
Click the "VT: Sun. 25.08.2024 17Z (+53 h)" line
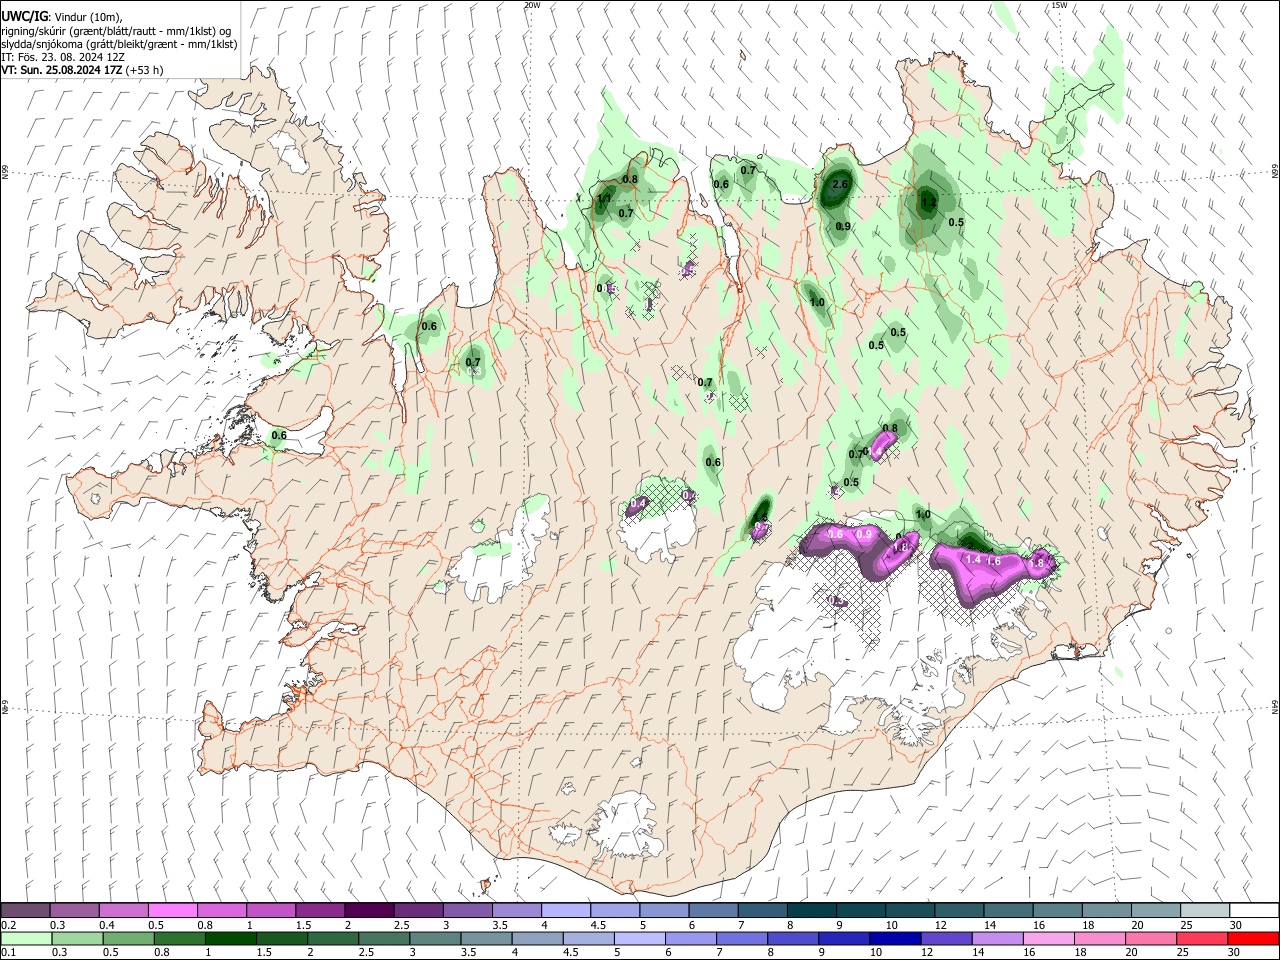click(x=82, y=70)
